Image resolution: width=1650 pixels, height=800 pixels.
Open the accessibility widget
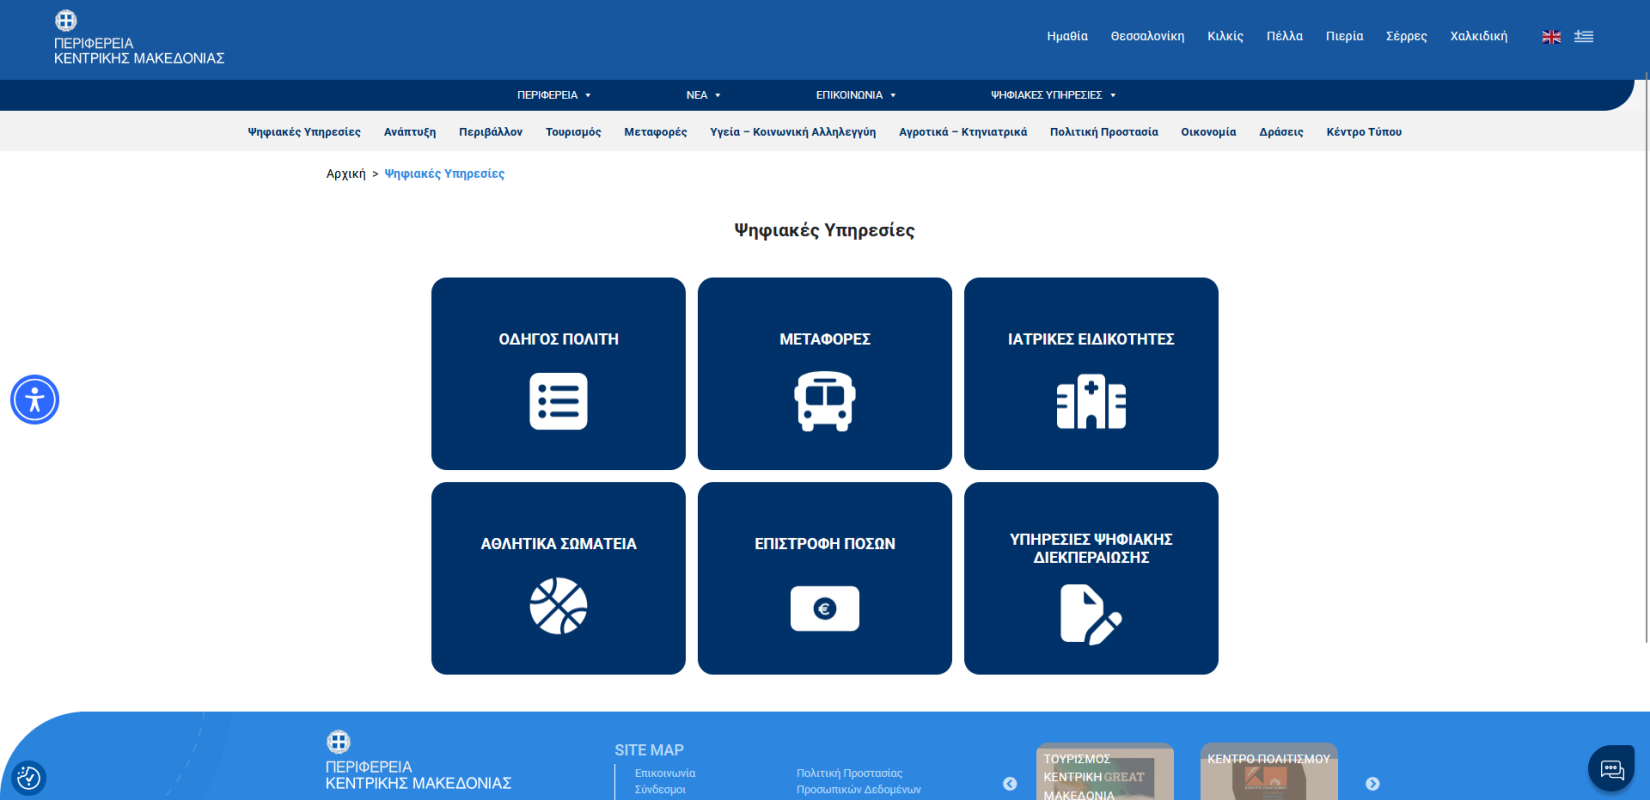35,400
